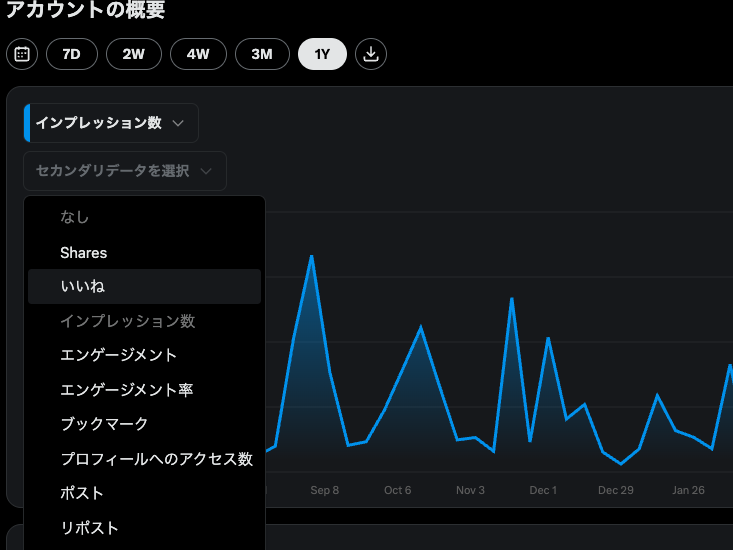The width and height of the screenshot is (733, 550).
Task: Select the 2W time range
Action: 134,54
